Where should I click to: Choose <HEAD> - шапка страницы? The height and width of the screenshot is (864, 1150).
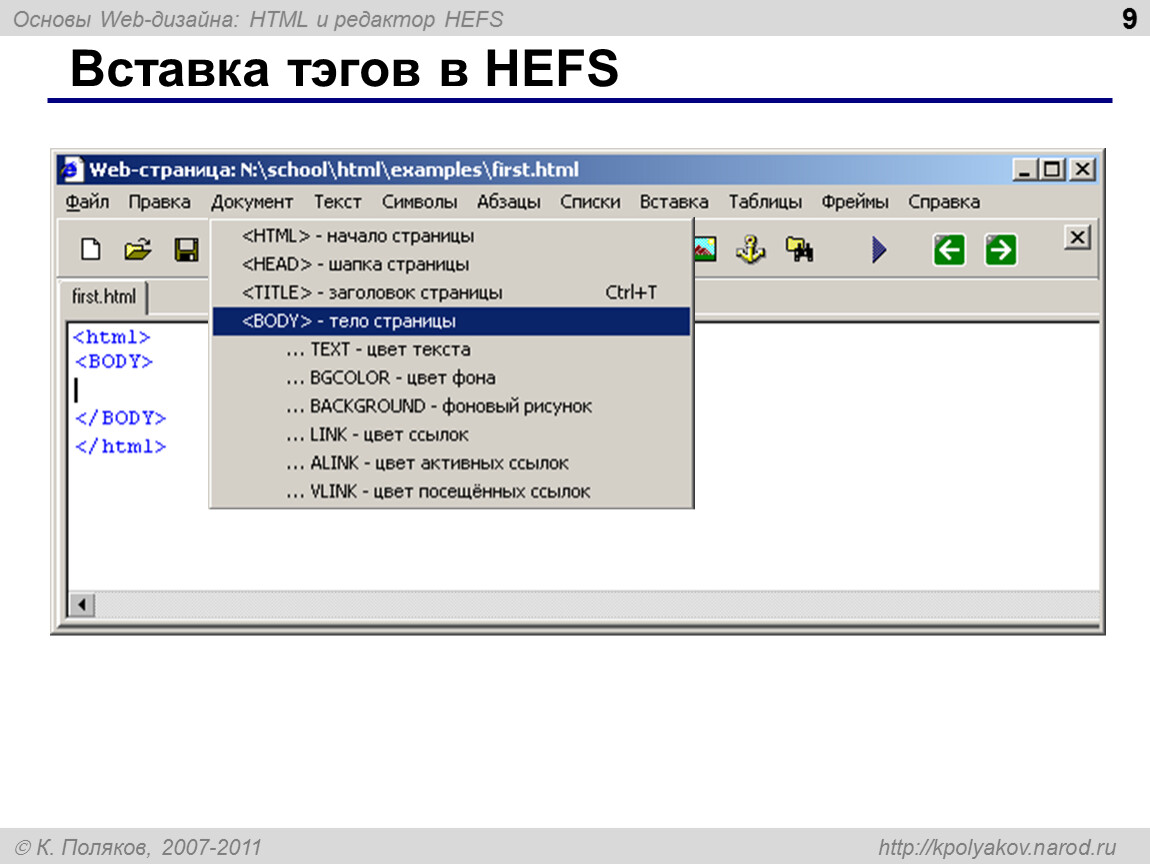click(x=451, y=264)
